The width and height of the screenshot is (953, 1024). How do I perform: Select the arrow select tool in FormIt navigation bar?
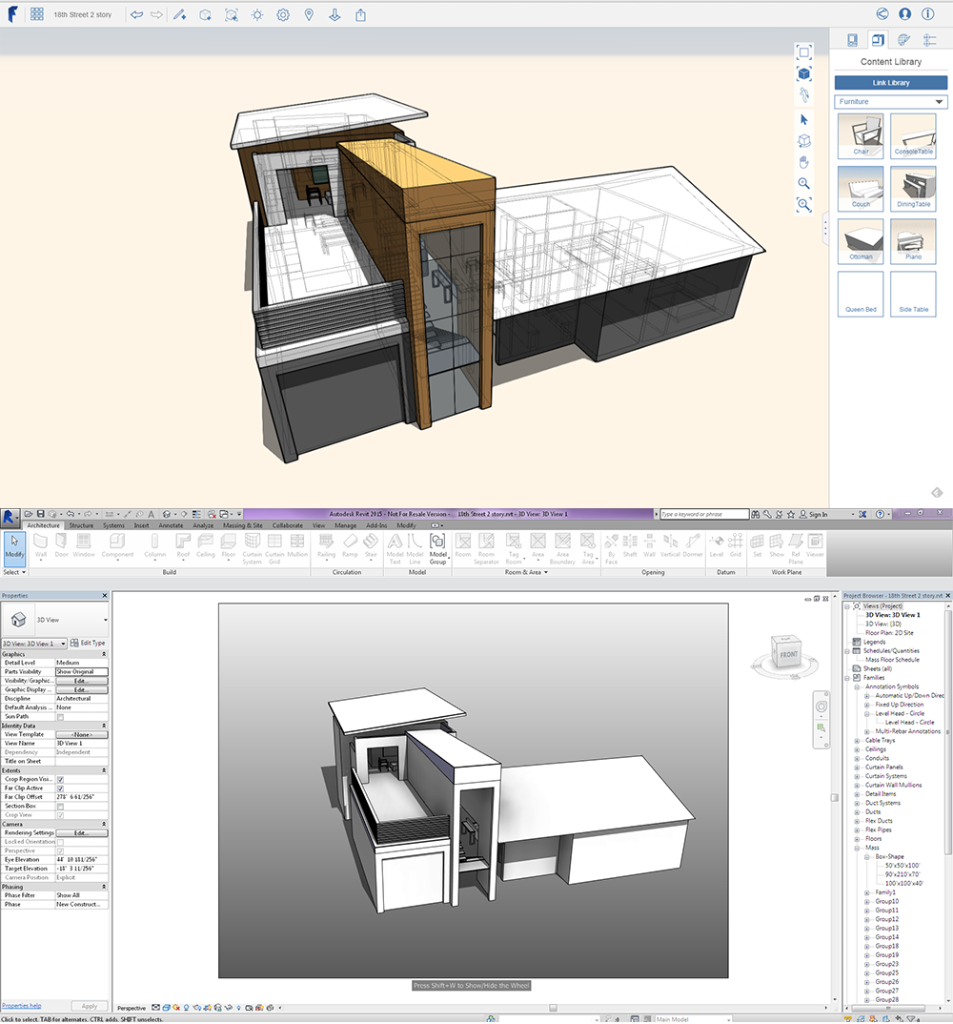pos(804,120)
